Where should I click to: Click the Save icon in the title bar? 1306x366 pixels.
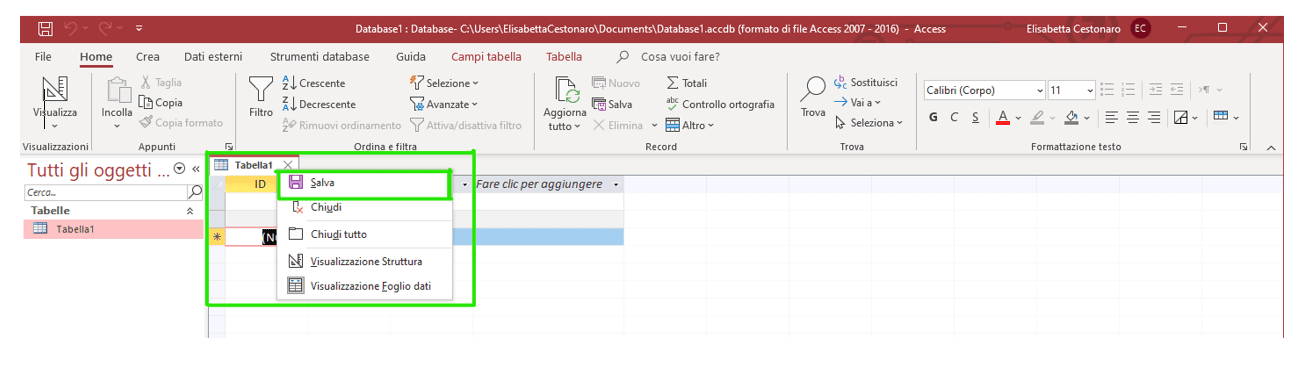46,28
